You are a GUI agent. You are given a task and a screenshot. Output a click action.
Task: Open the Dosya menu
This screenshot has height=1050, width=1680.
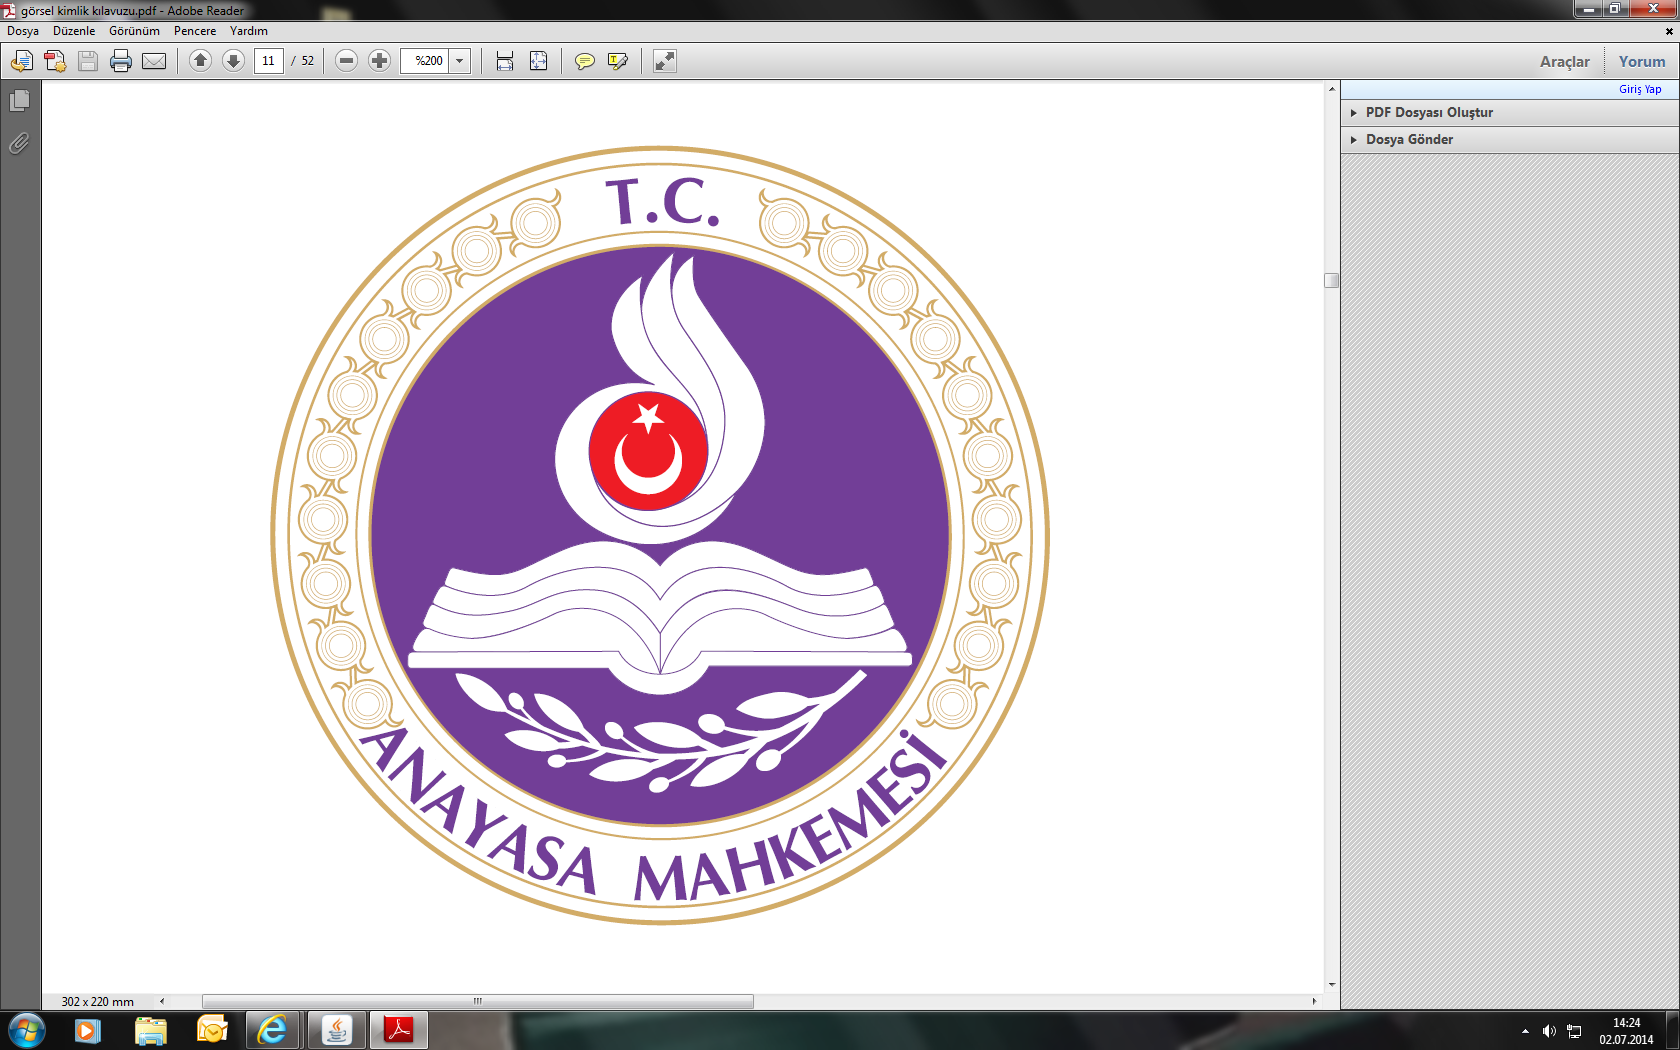(x=23, y=31)
